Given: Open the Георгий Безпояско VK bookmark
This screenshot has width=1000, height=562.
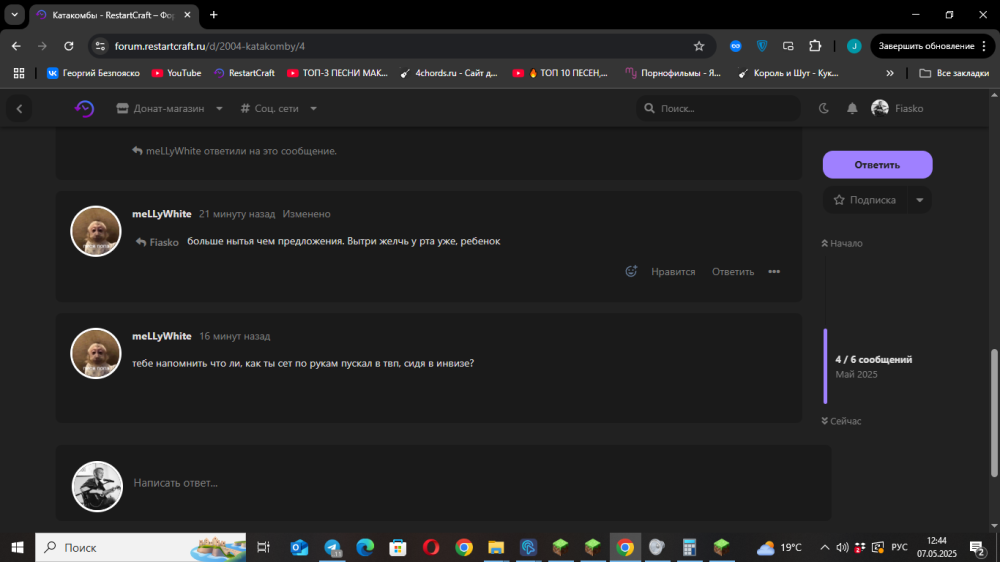Looking at the screenshot, I should pos(93,73).
